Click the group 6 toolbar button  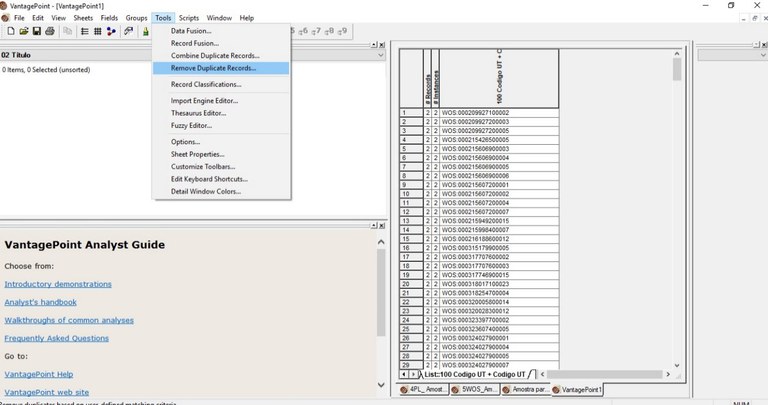[303, 31]
